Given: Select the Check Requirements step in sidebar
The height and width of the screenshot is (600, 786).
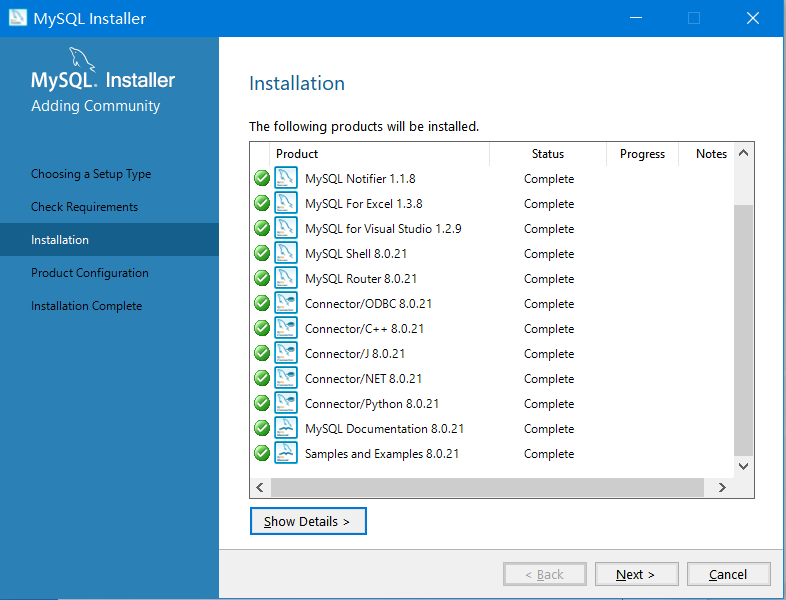Looking at the screenshot, I should tap(85, 207).
